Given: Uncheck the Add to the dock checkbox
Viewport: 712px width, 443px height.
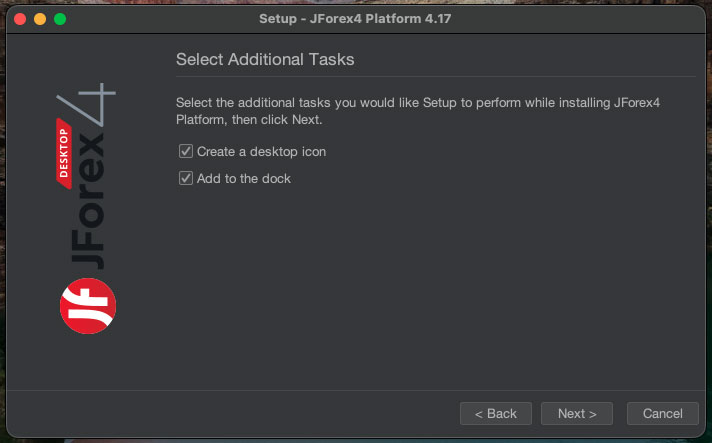Looking at the screenshot, I should pyautogui.click(x=185, y=179).
